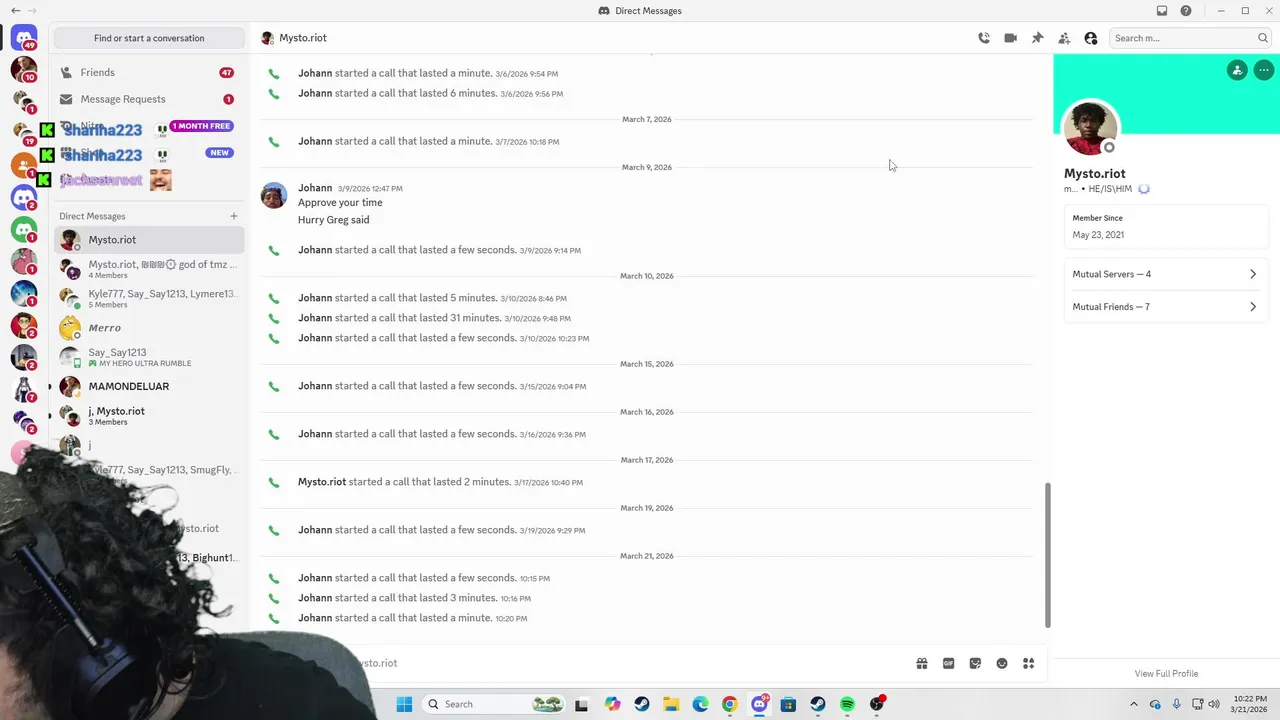
Task: Open the j, Mysto.riot group DM
Action: [149, 415]
